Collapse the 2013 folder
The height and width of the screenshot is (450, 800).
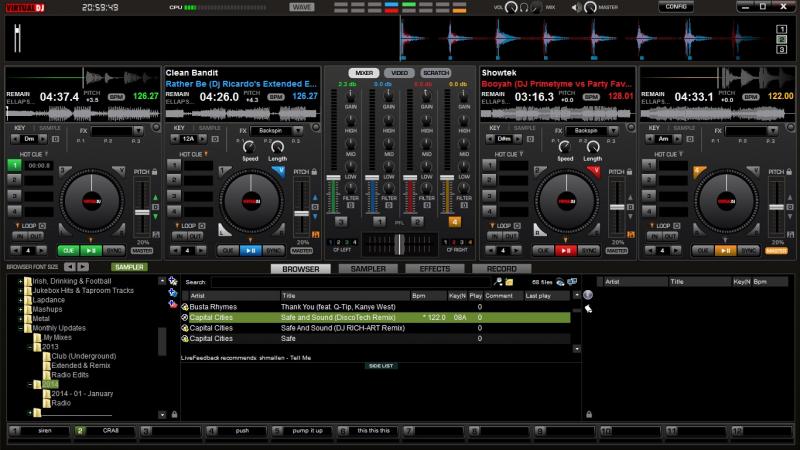point(30,347)
